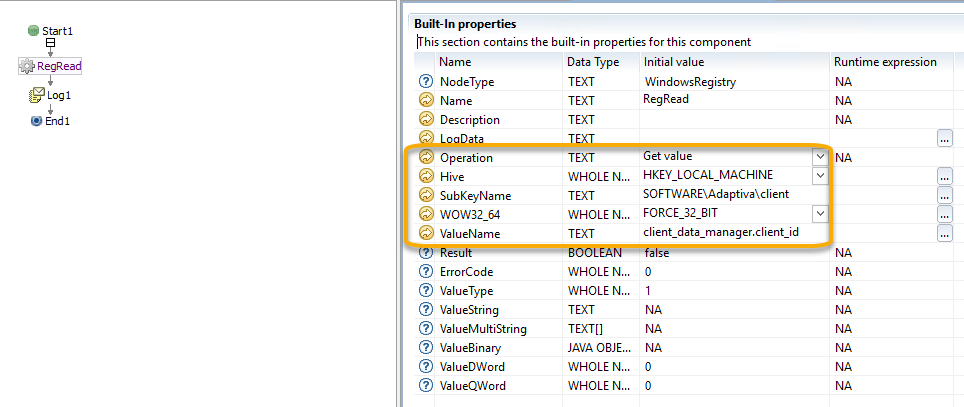Click the SubKeyName initial value field

pos(735,195)
